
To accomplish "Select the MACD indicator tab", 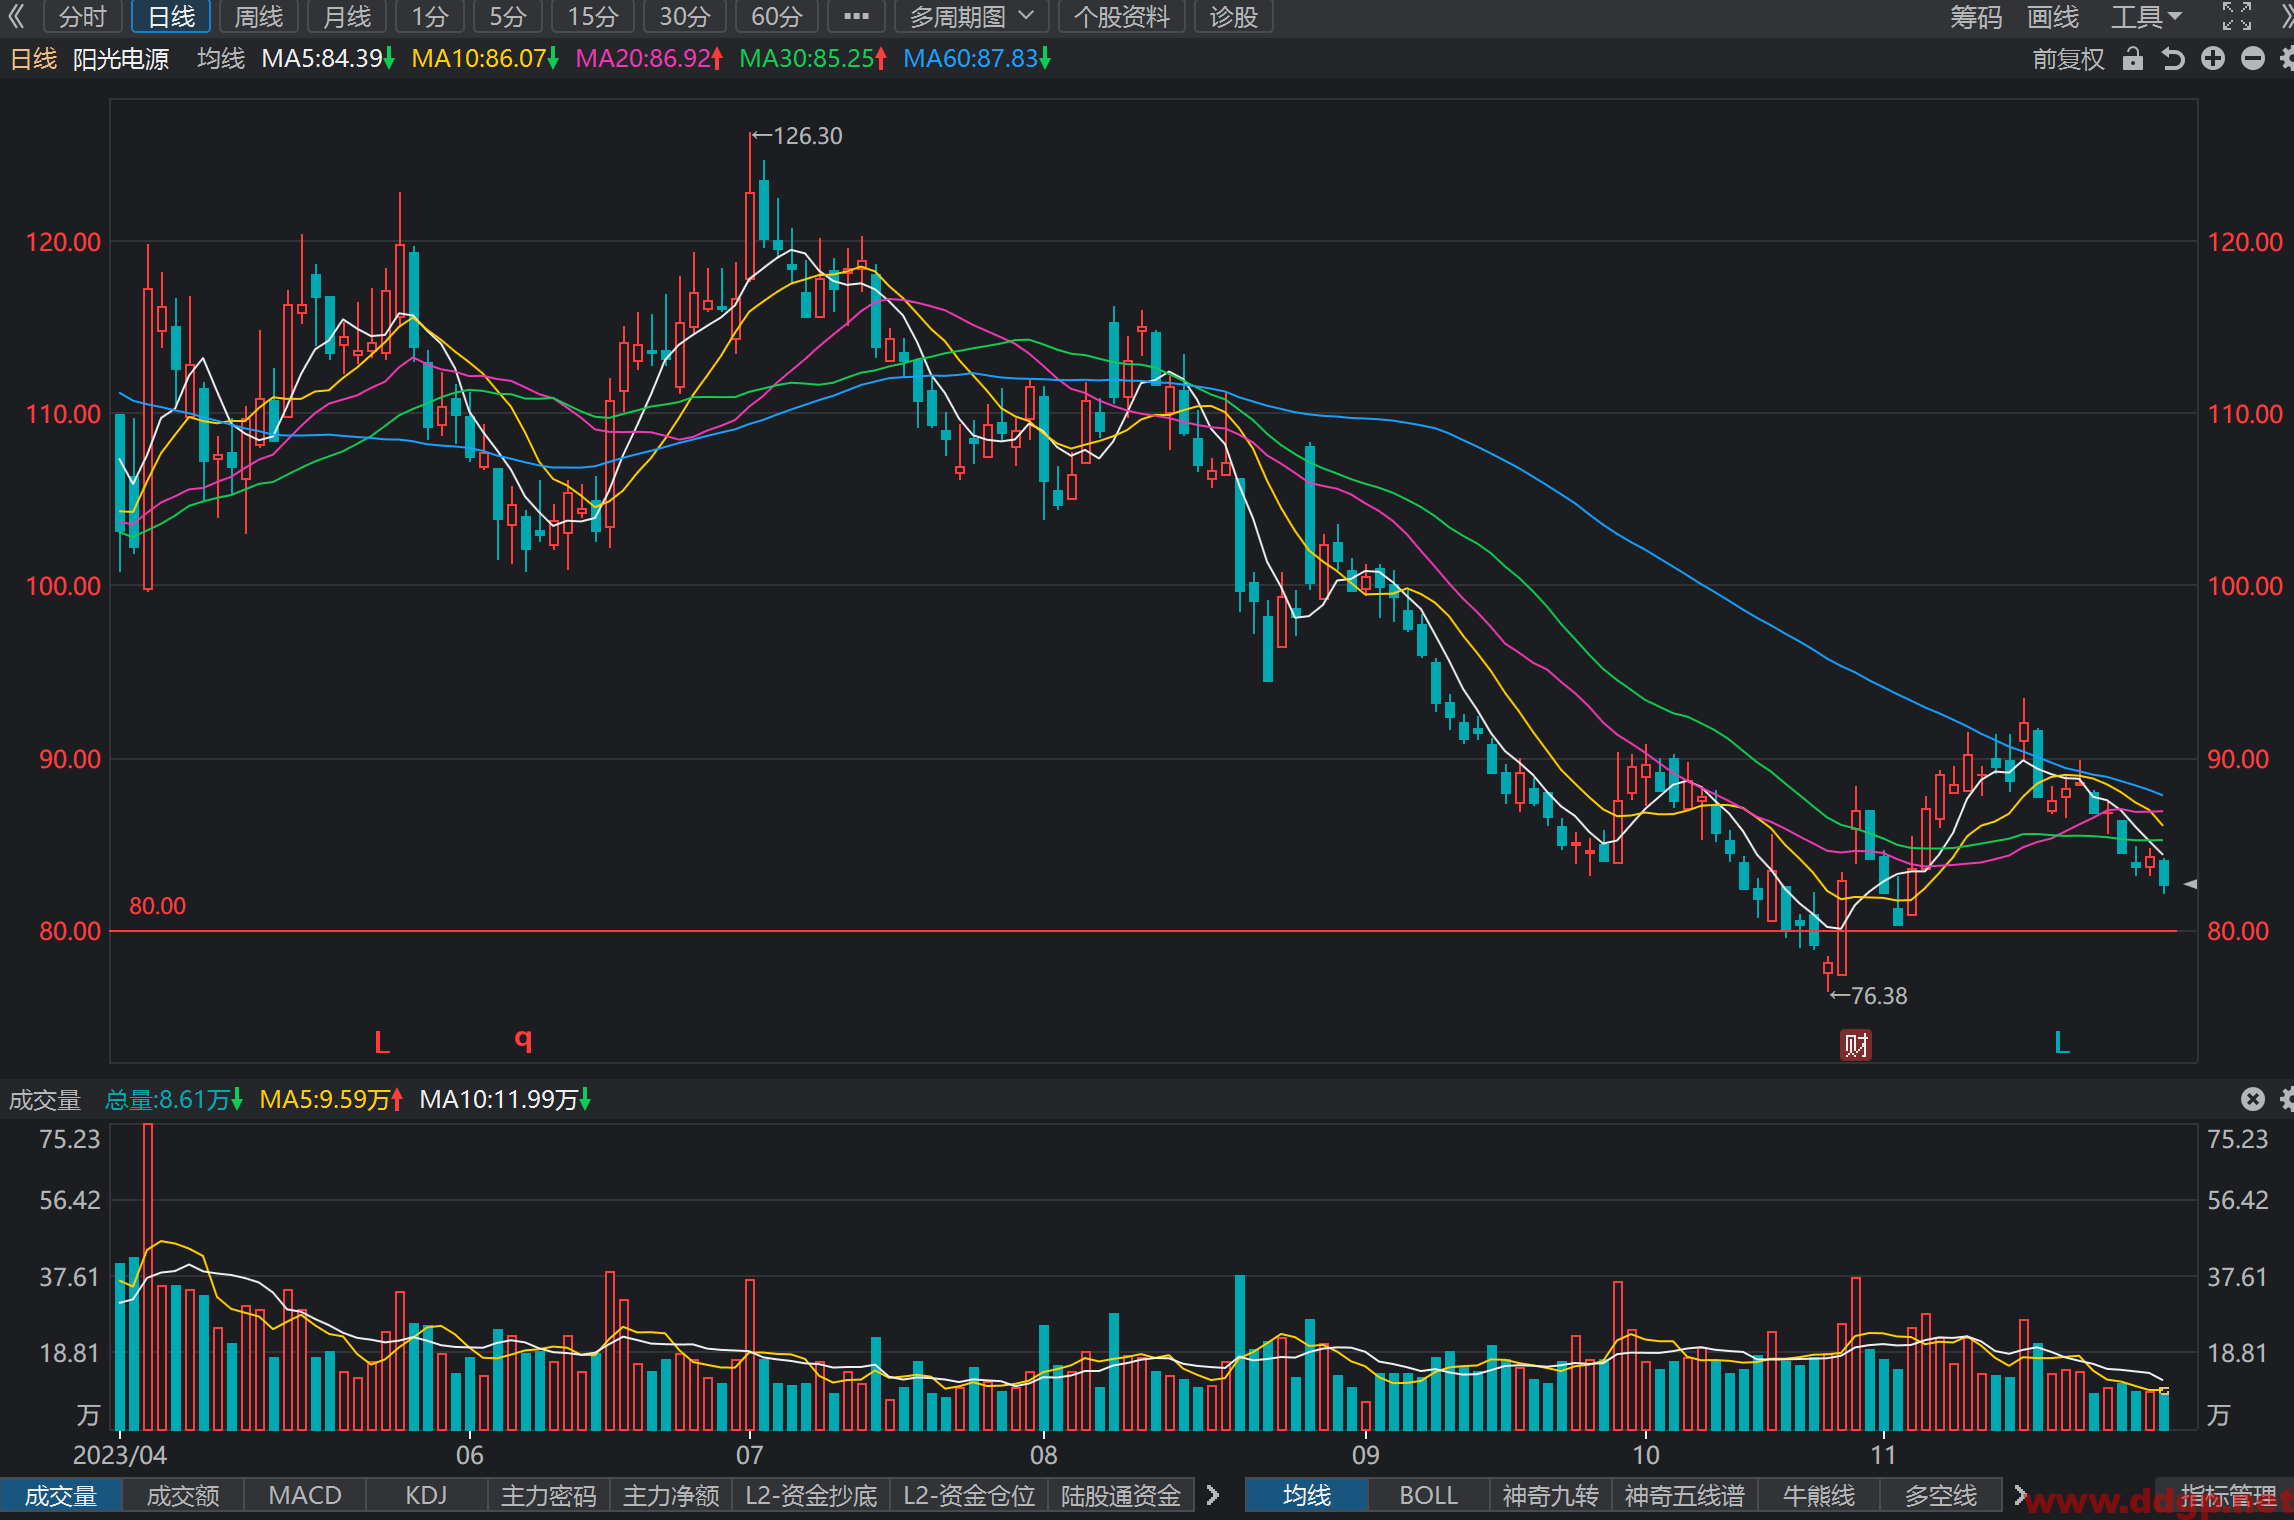I will 305,1495.
